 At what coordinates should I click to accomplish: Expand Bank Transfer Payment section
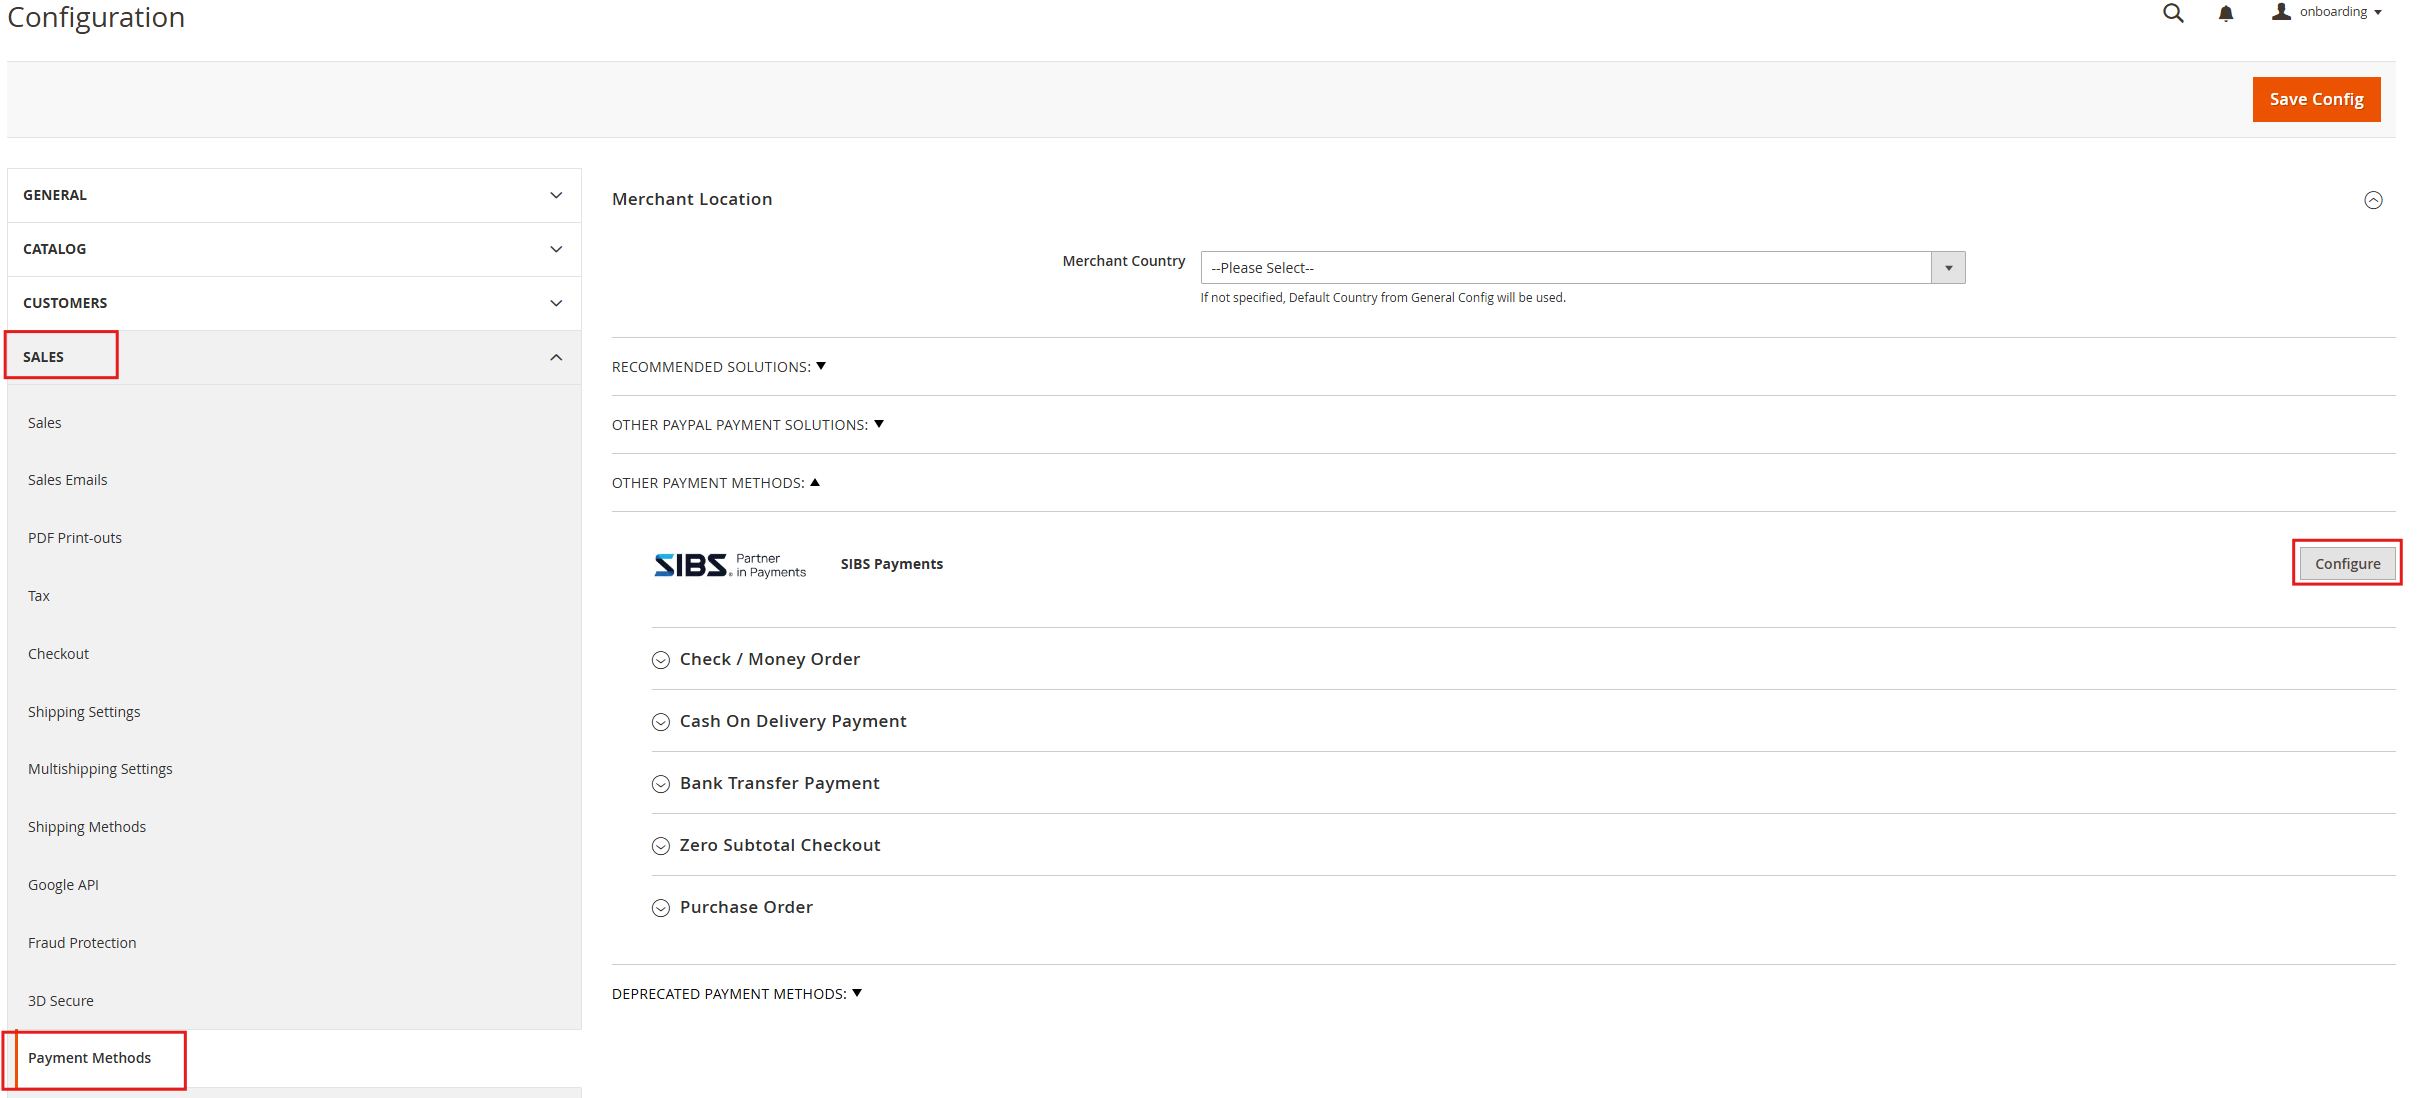click(779, 784)
